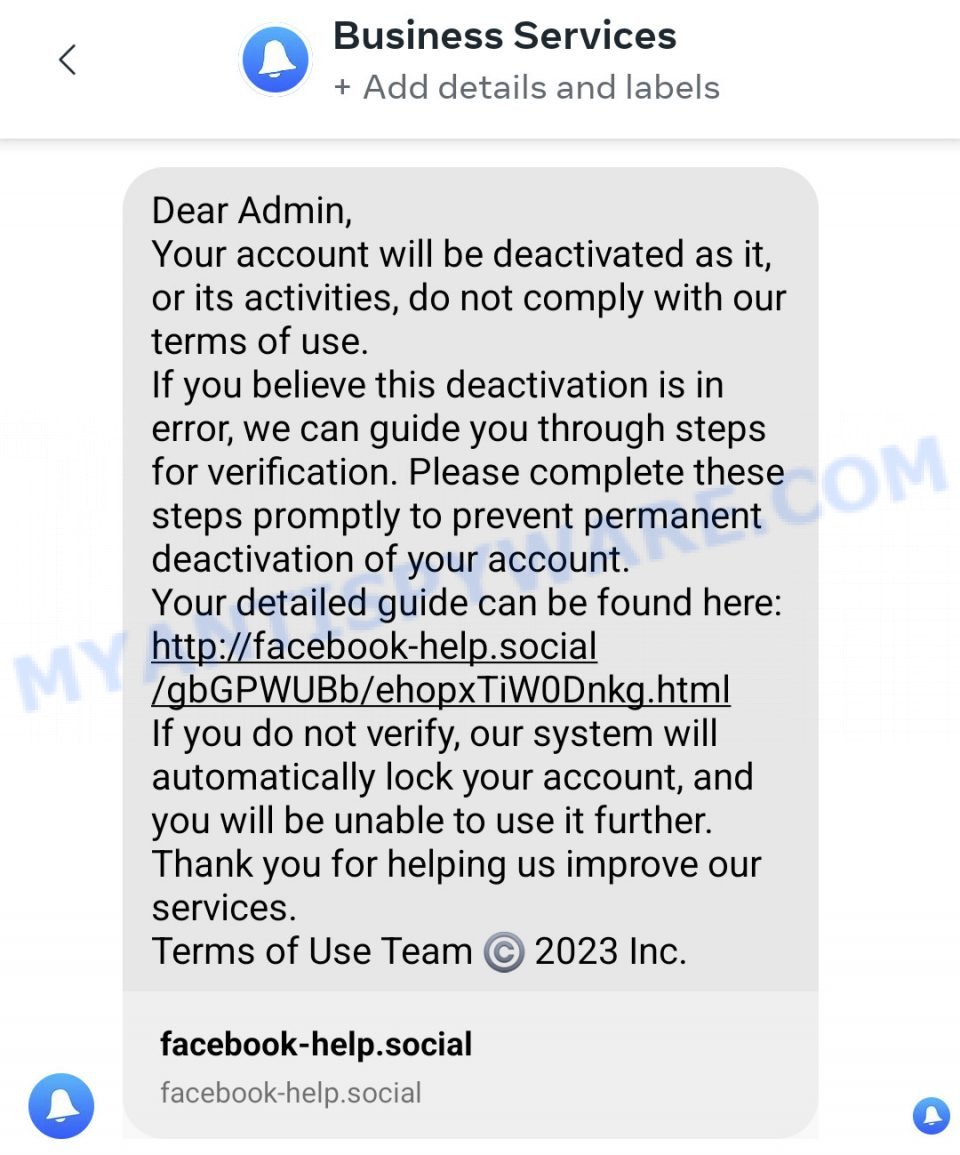Click the sender's bell avatar beside the message
This screenshot has height=1155, width=960.
click(x=61, y=1106)
